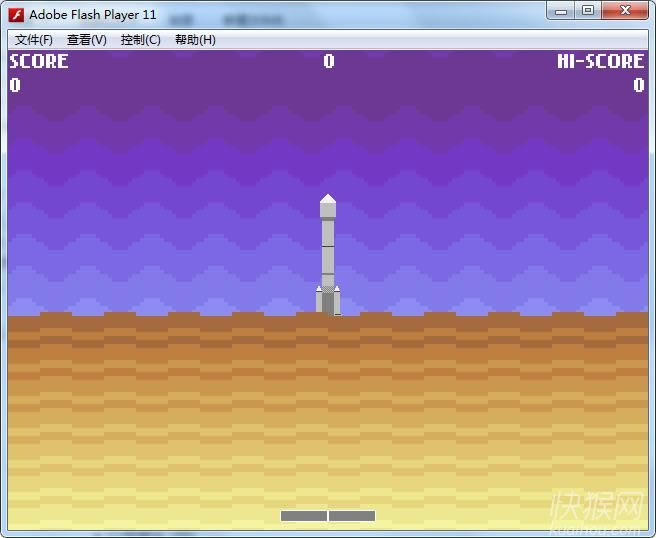Screen dimensions: 656x538
Task: Click the 快猴网 watermark logo
Action: click(598, 510)
